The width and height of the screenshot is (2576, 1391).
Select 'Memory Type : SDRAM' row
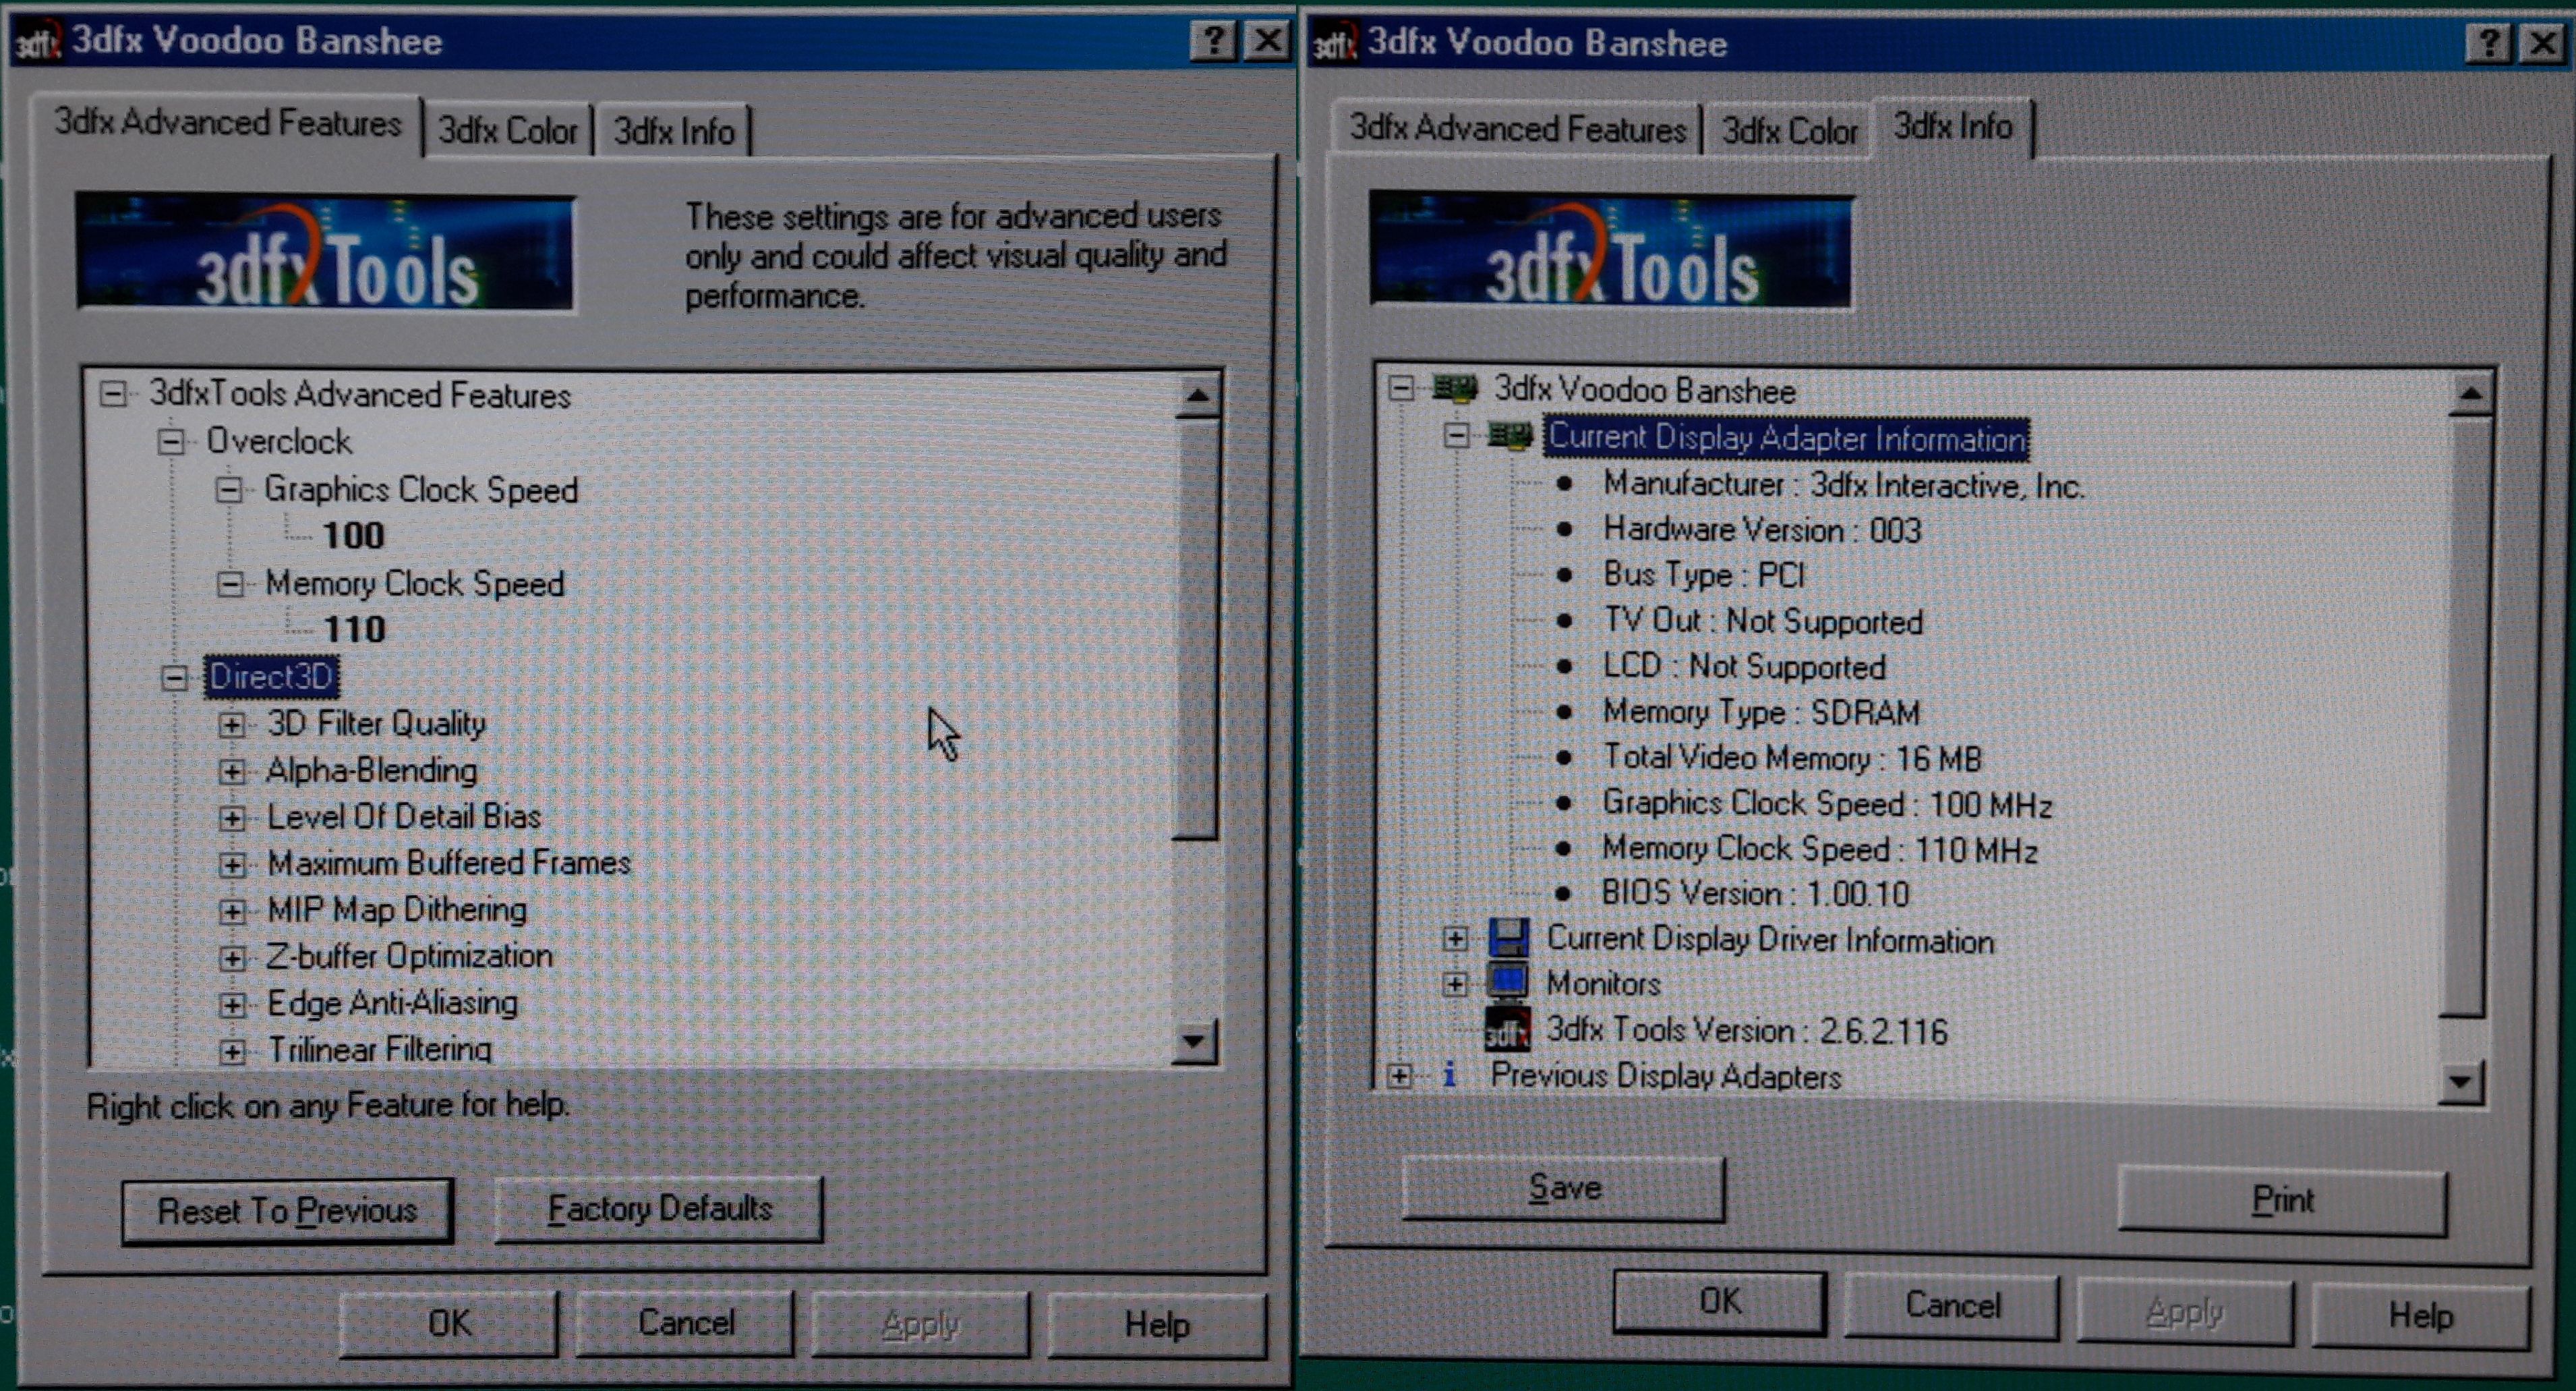coord(1761,712)
